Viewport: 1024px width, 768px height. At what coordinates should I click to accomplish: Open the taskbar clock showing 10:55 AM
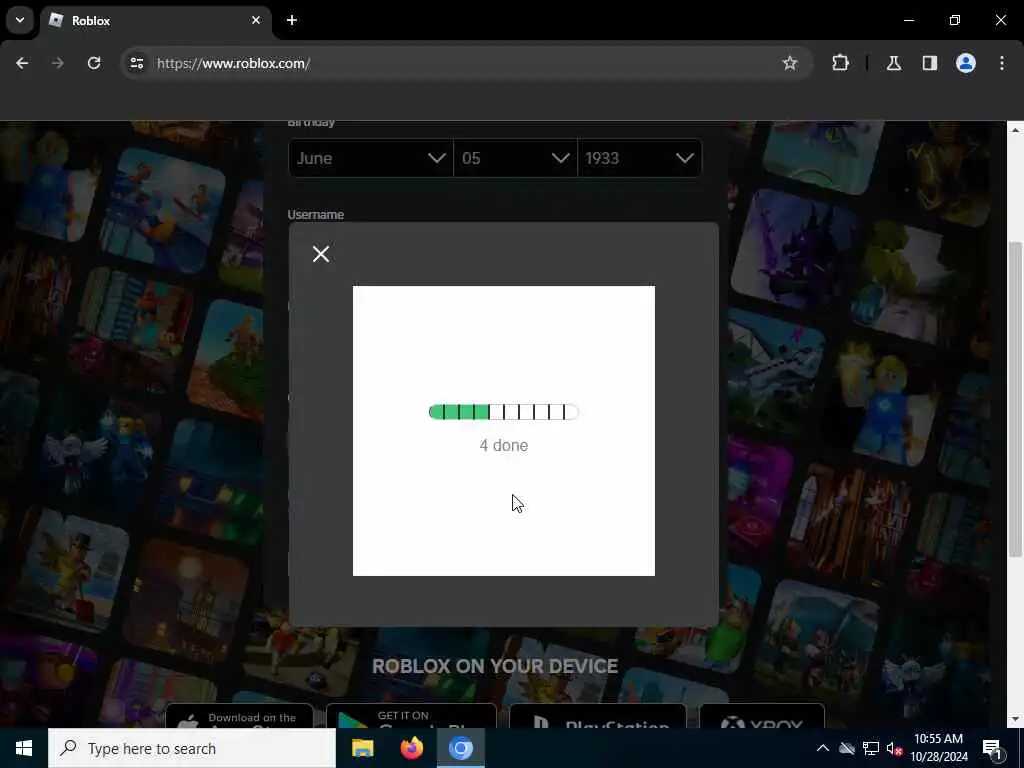(940, 748)
